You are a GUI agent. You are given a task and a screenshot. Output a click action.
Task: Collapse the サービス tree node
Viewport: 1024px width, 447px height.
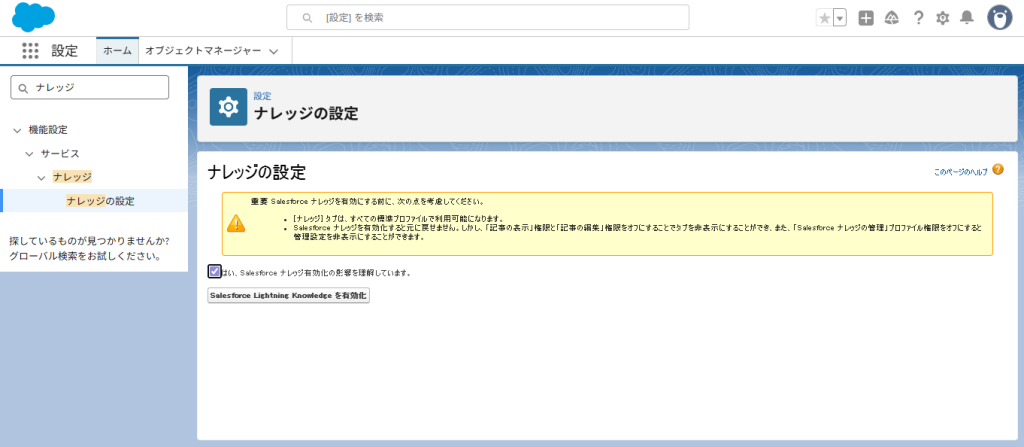tap(29, 153)
